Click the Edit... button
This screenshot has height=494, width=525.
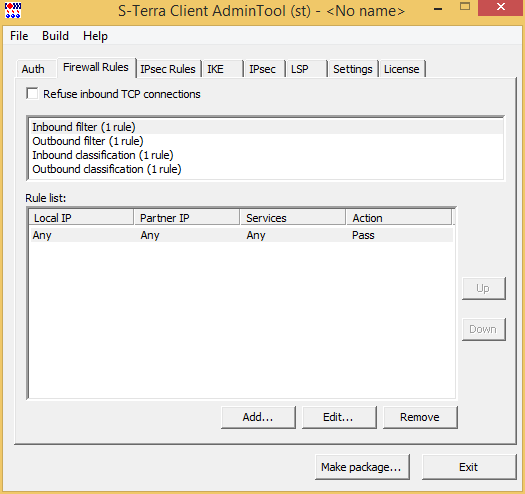point(339,417)
